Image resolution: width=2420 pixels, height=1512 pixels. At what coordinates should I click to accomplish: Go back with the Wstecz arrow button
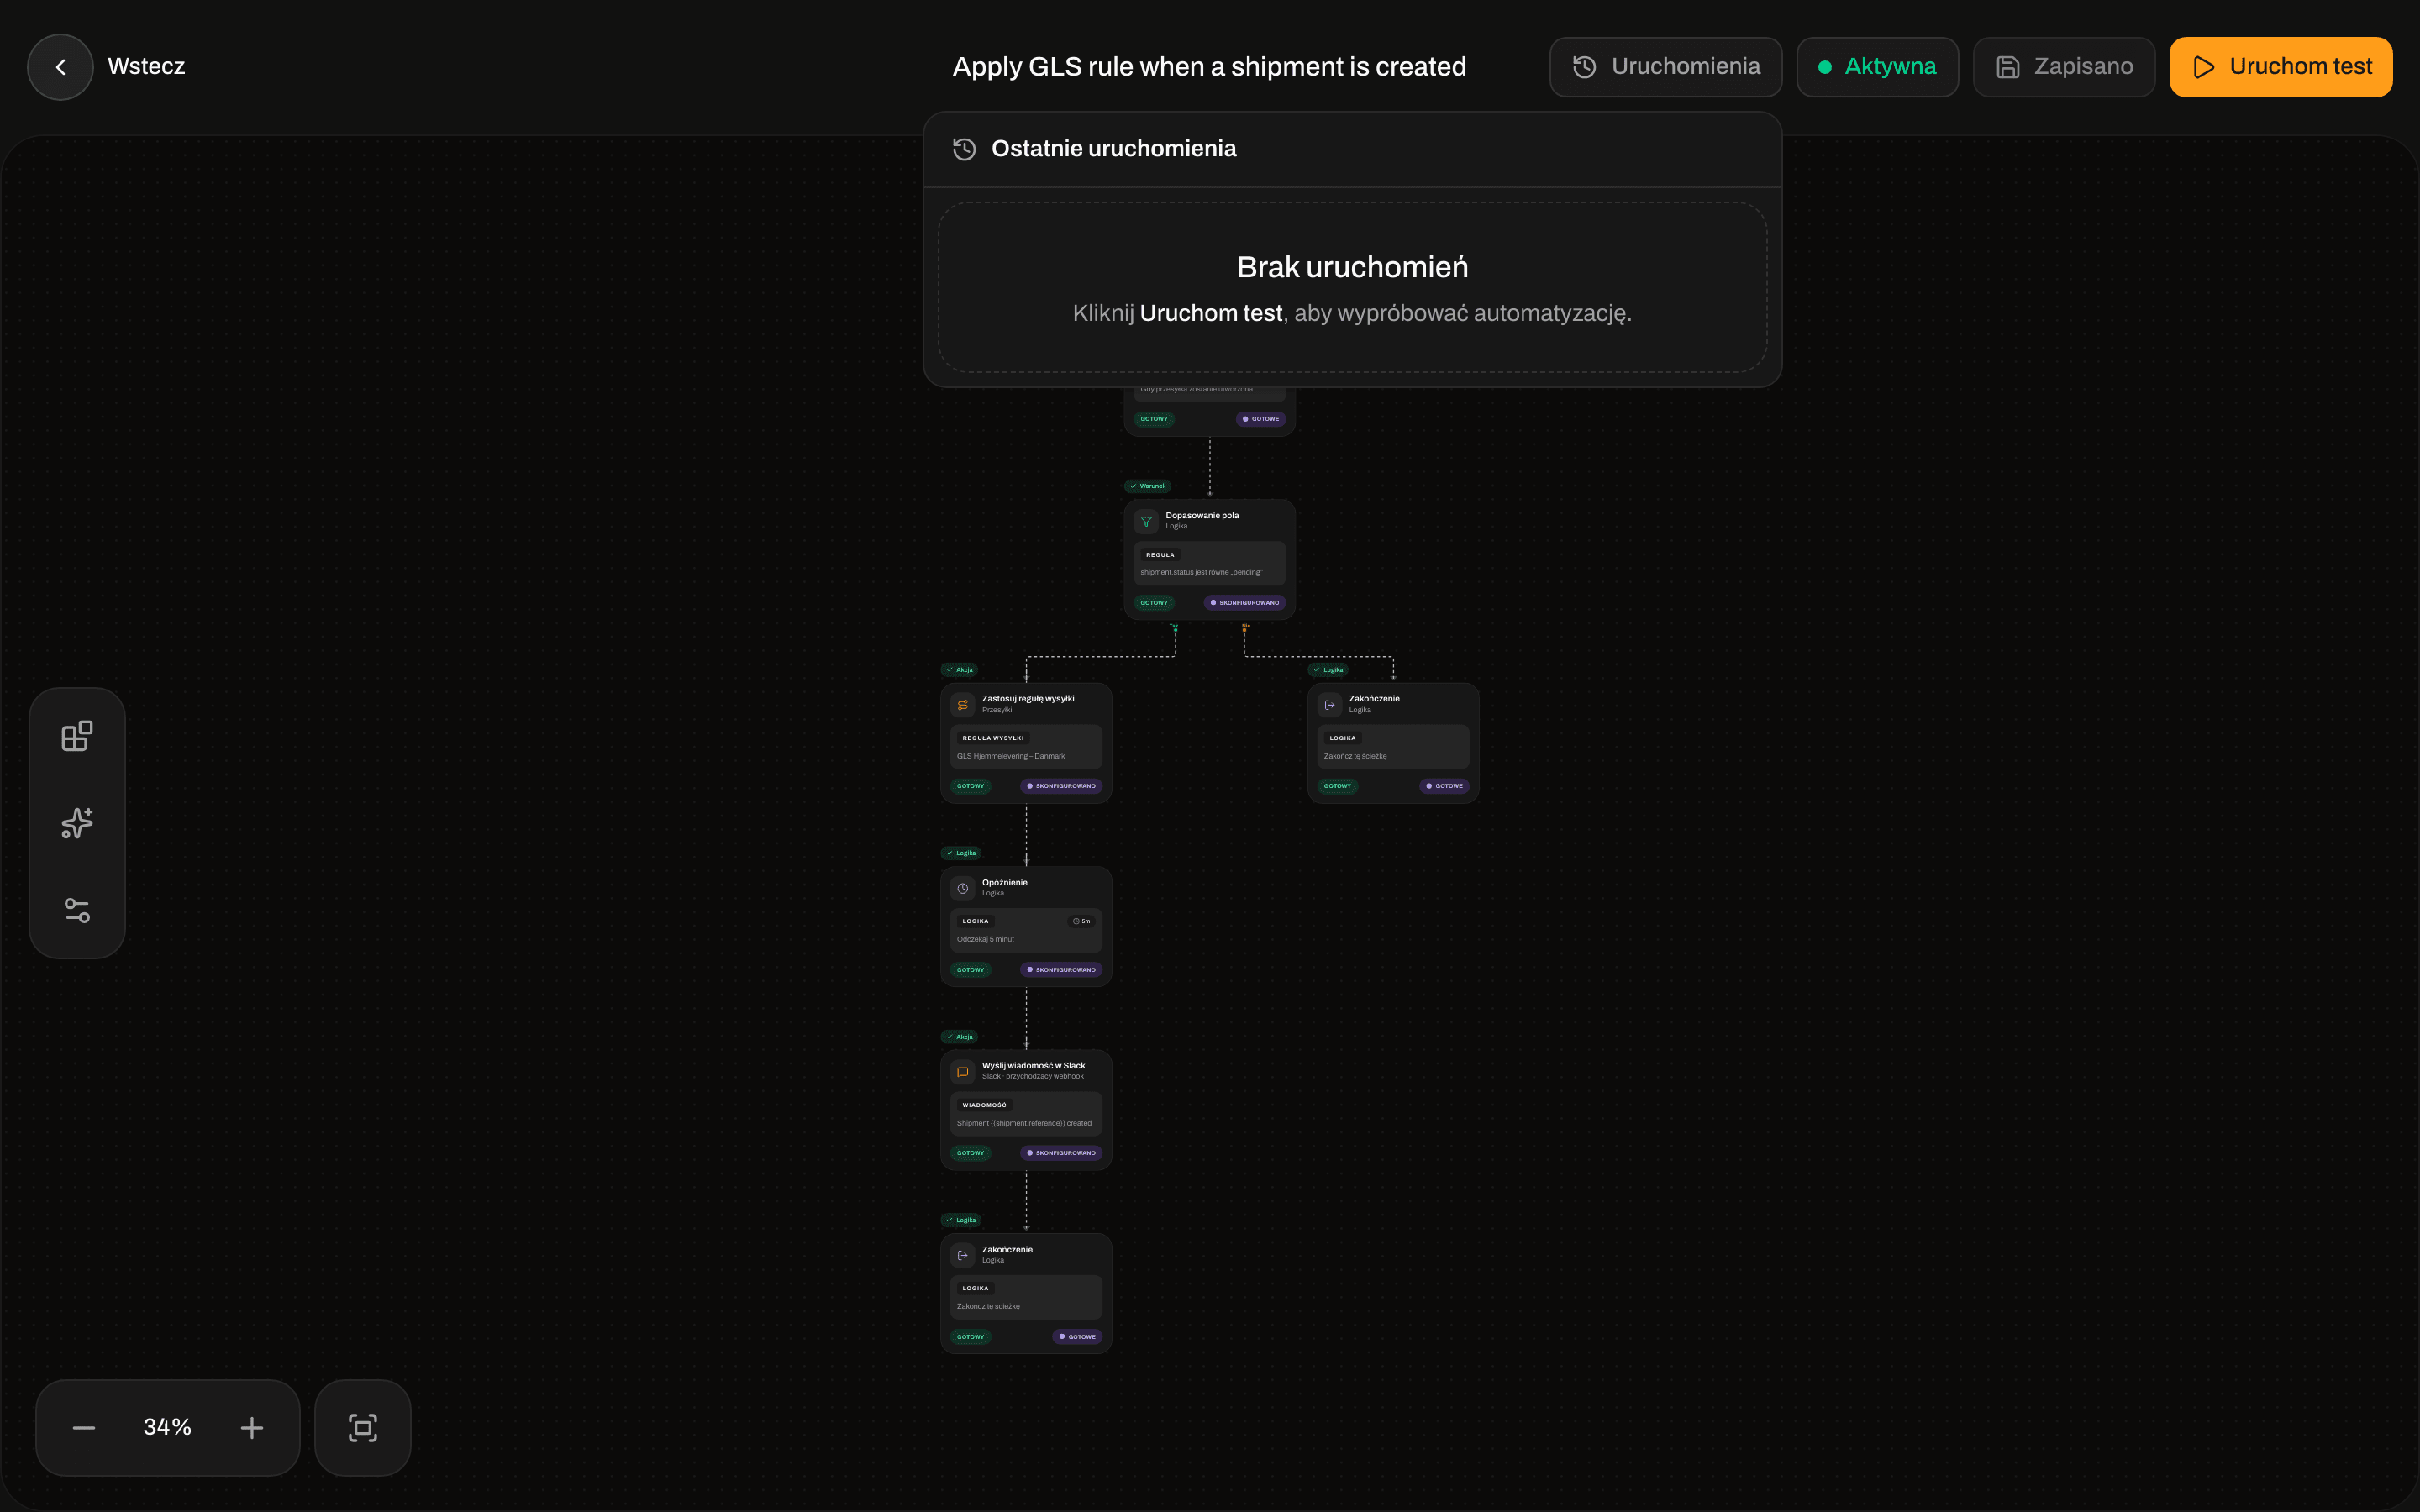pos(60,67)
